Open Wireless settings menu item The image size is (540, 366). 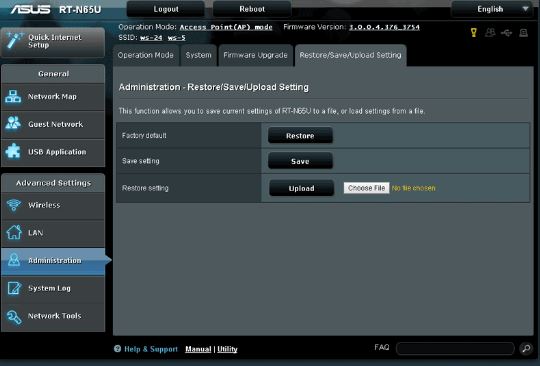(x=53, y=205)
